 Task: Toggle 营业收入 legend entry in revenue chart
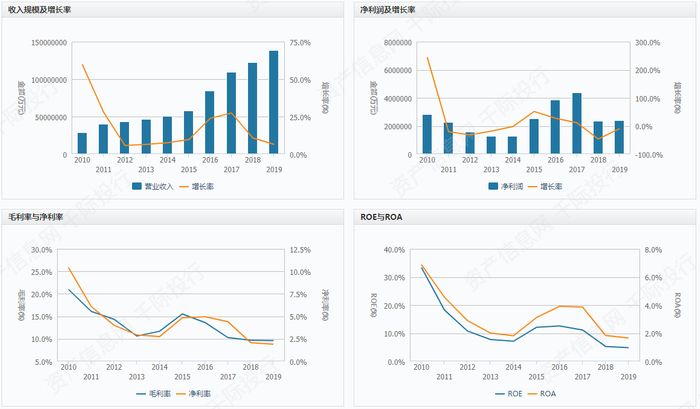click(153, 187)
